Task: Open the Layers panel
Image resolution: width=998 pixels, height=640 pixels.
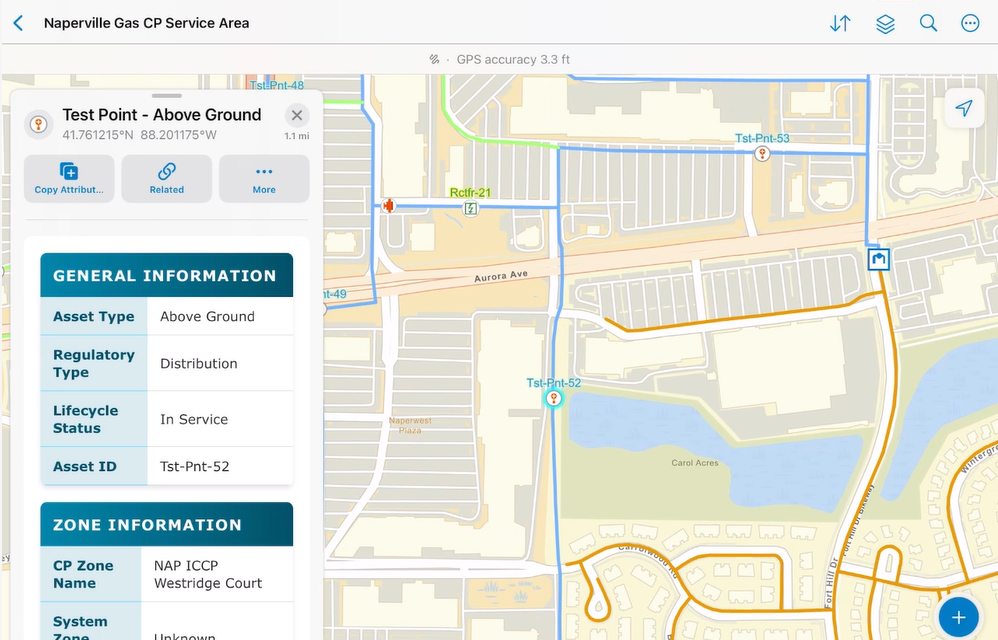Action: (x=884, y=23)
